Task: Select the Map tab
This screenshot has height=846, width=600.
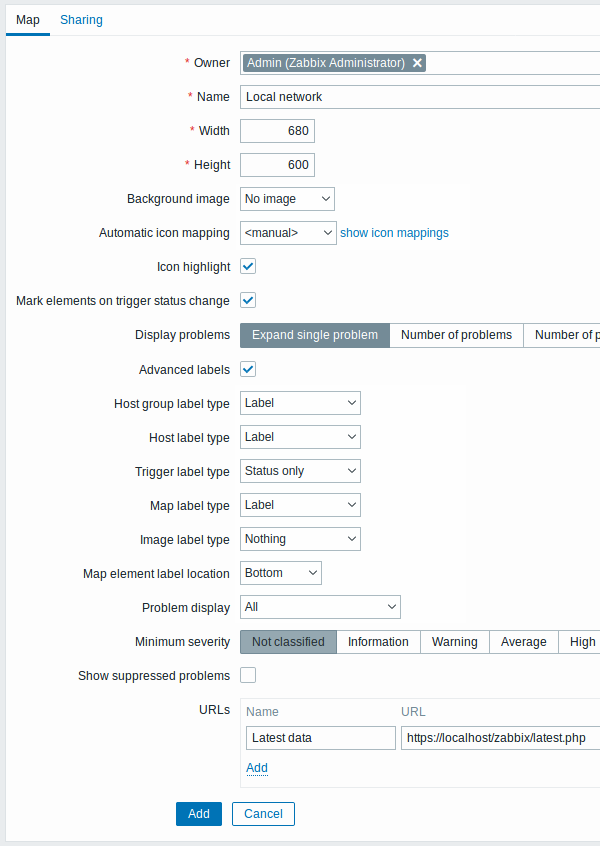Action: (28, 19)
